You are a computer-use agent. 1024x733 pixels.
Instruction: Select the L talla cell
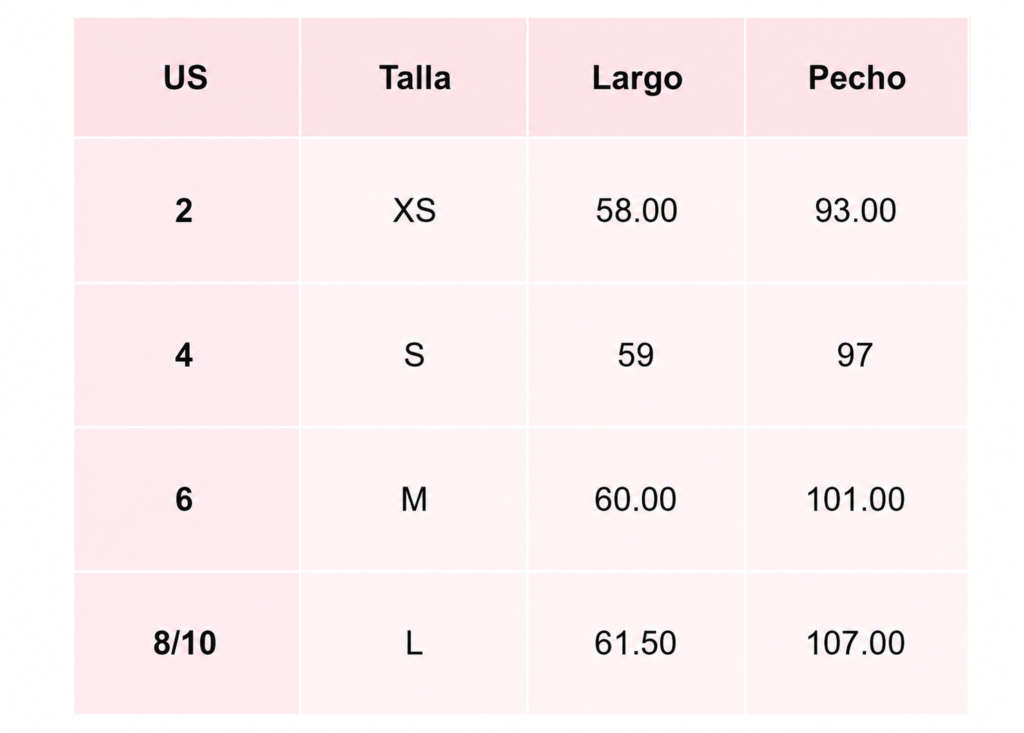(x=414, y=643)
